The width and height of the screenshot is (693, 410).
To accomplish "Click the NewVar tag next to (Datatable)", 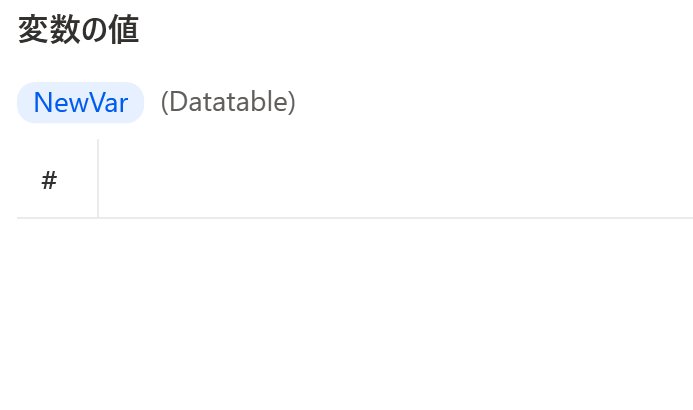I will tap(80, 102).
